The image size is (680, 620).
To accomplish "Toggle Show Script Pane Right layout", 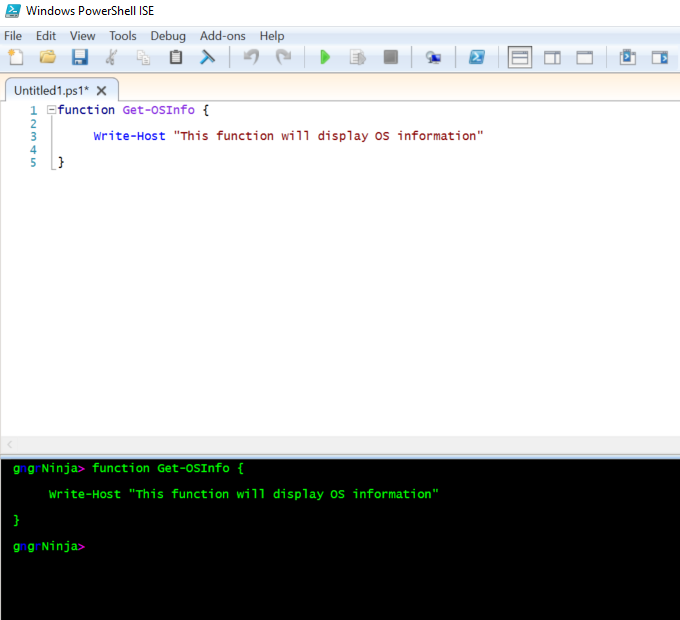I will 552,58.
